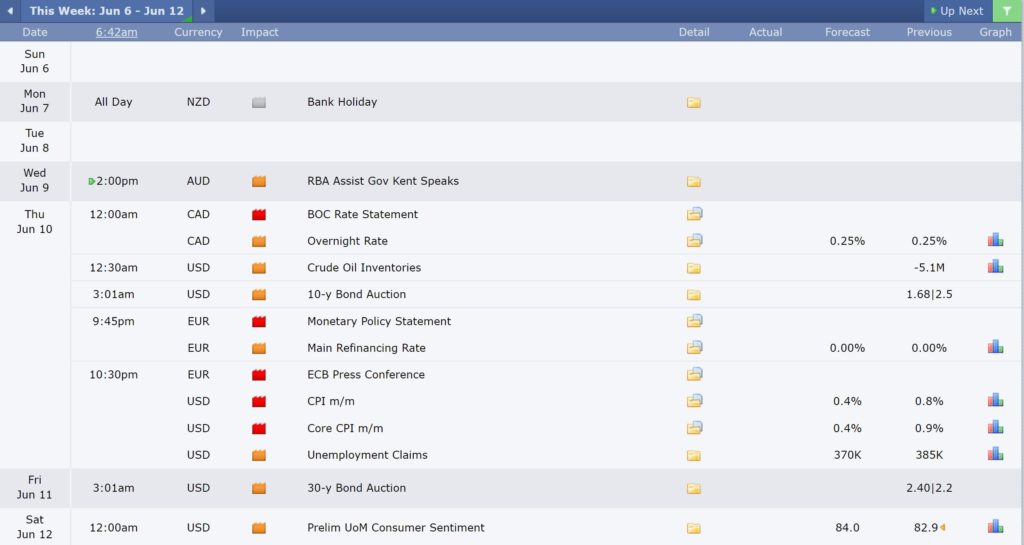Viewport: 1024px width, 545px height.
Task: Show graph for CPI m/m
Action: pyautogui.click(x=995, y=400)
